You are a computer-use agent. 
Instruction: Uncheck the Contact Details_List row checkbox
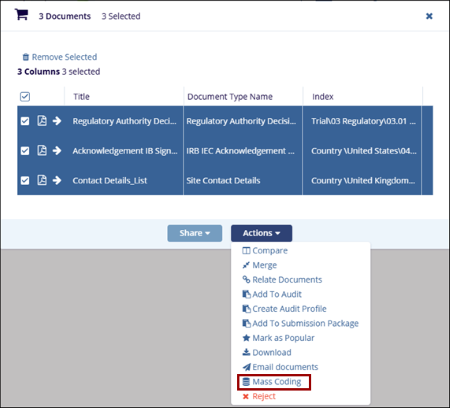click(x=25, y=180)
